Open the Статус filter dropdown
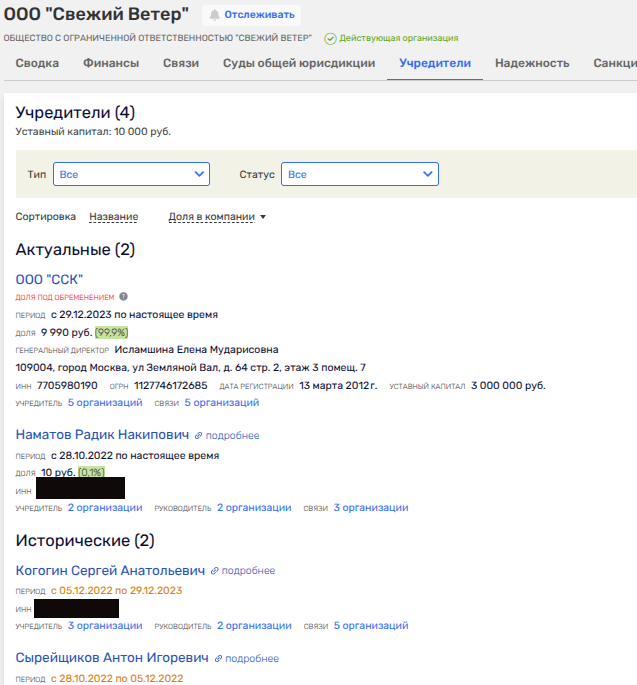Viewport: 637px width, 685px height. pyautogui.click(x=359, y=174)
